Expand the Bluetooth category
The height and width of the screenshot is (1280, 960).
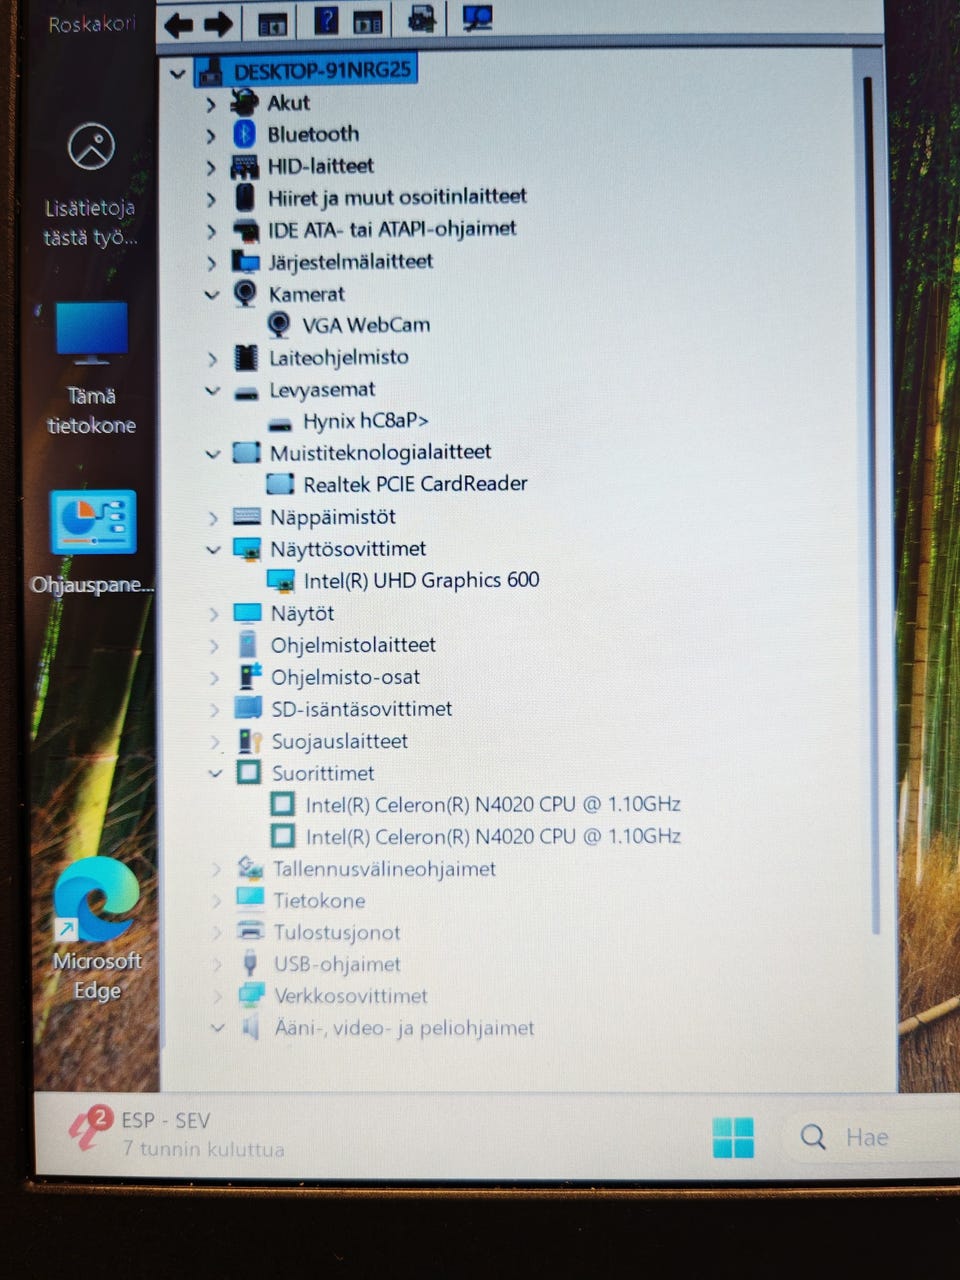[210, 135]
